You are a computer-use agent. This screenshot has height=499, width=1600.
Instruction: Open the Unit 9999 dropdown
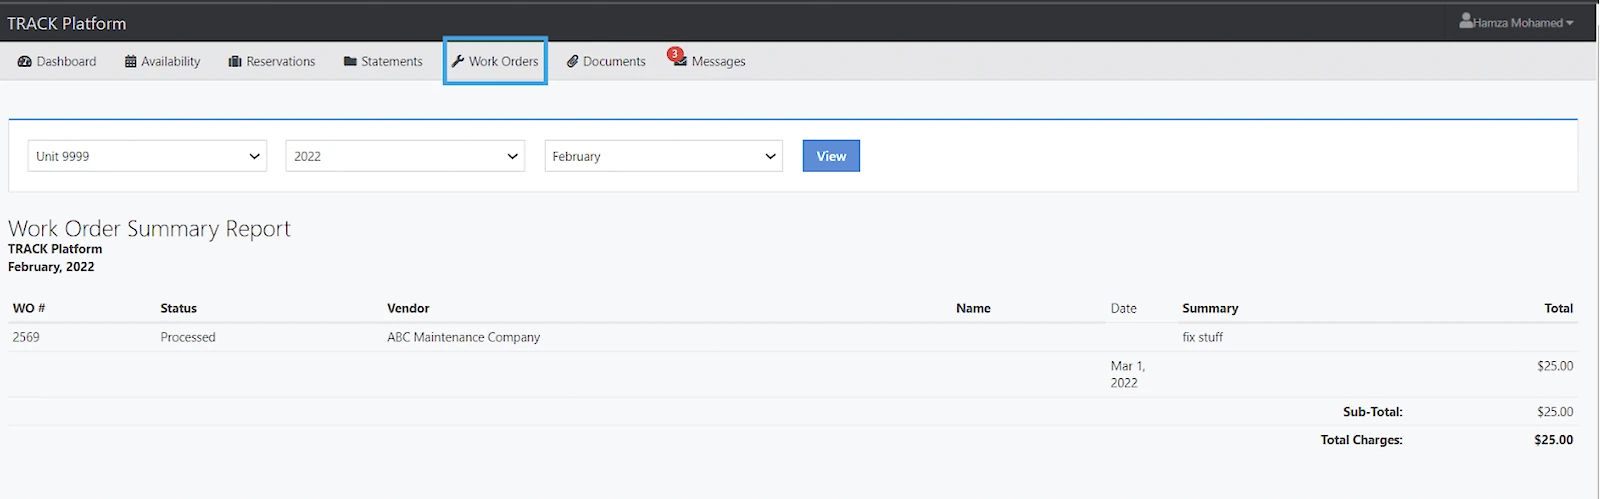(x=147, y=156)
